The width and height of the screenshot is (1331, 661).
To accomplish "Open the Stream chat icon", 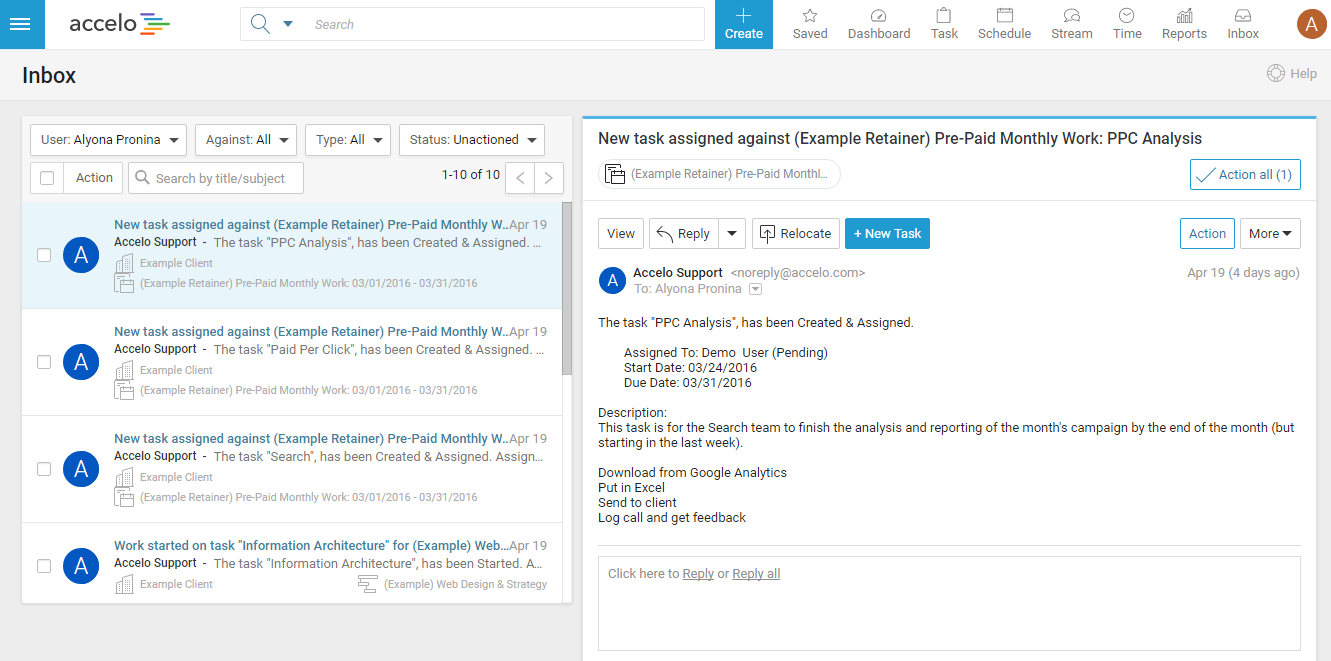I will tap(1072, 16).
